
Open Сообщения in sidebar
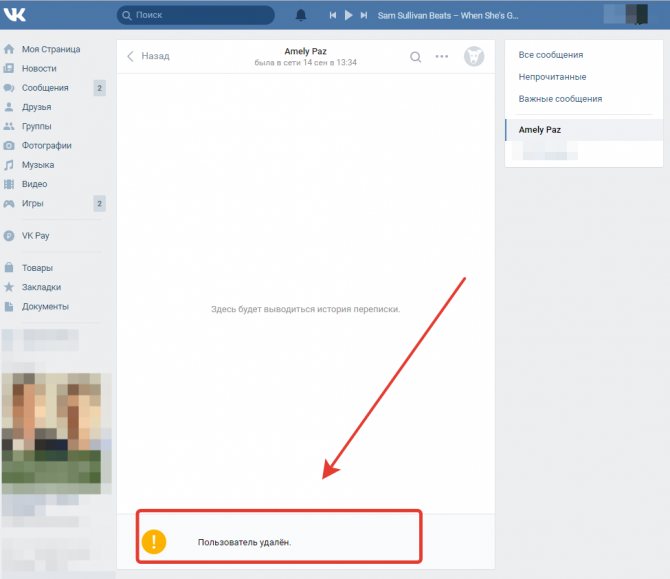pos(45,88)
